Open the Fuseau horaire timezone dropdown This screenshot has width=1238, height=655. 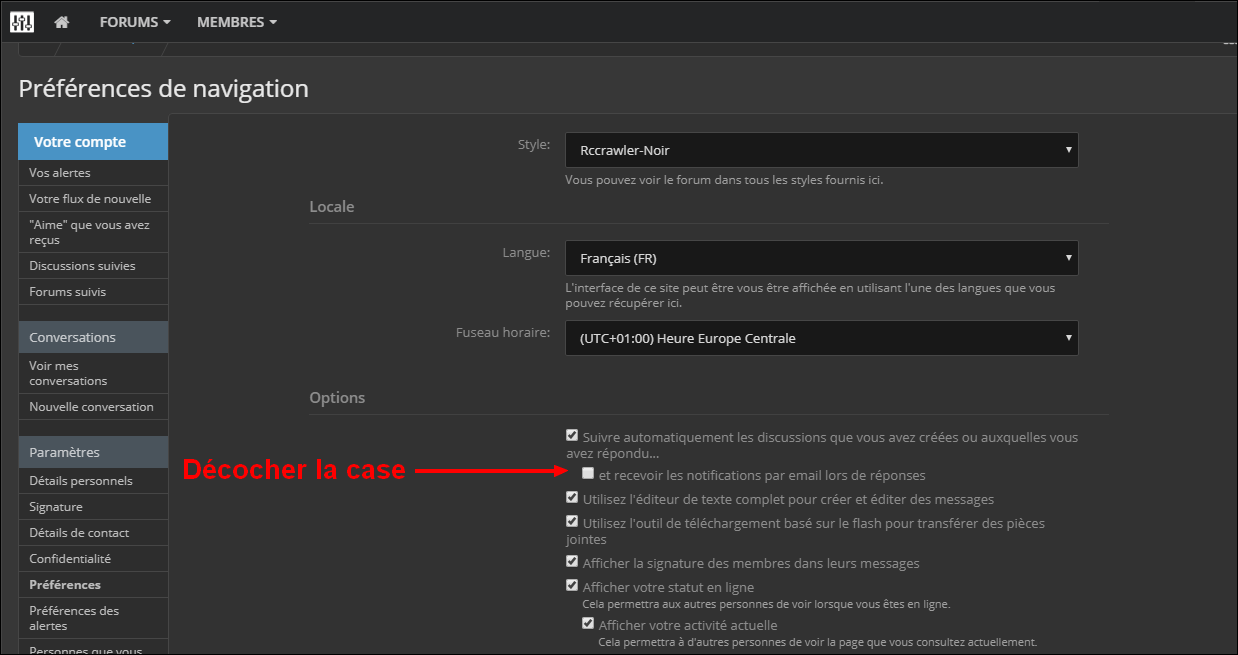[x=821, y=338]
